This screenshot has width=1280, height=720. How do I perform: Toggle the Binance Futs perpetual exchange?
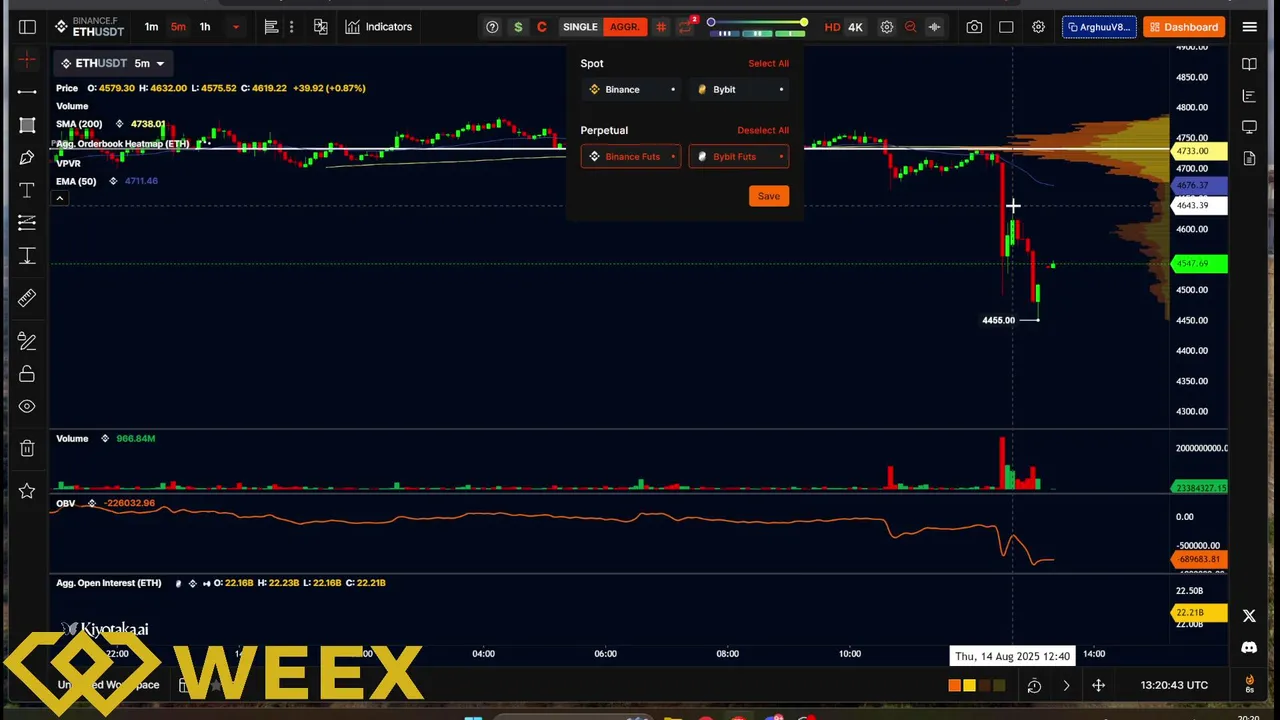[631, 156]
